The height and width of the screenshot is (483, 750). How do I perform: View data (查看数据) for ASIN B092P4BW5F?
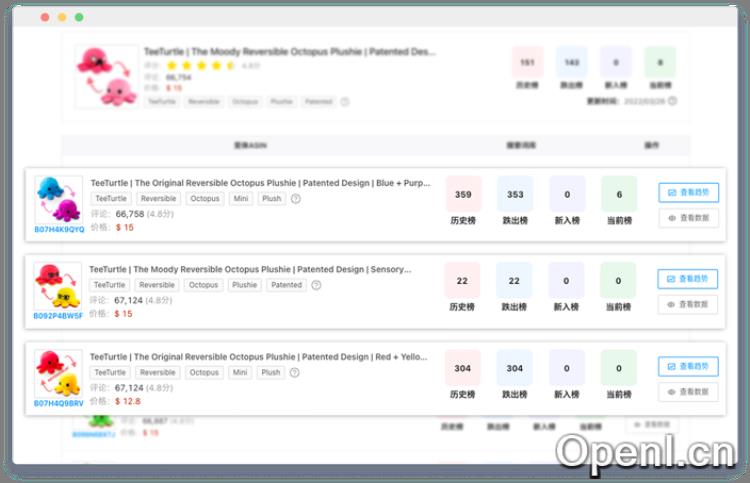(x=688, y=304)
